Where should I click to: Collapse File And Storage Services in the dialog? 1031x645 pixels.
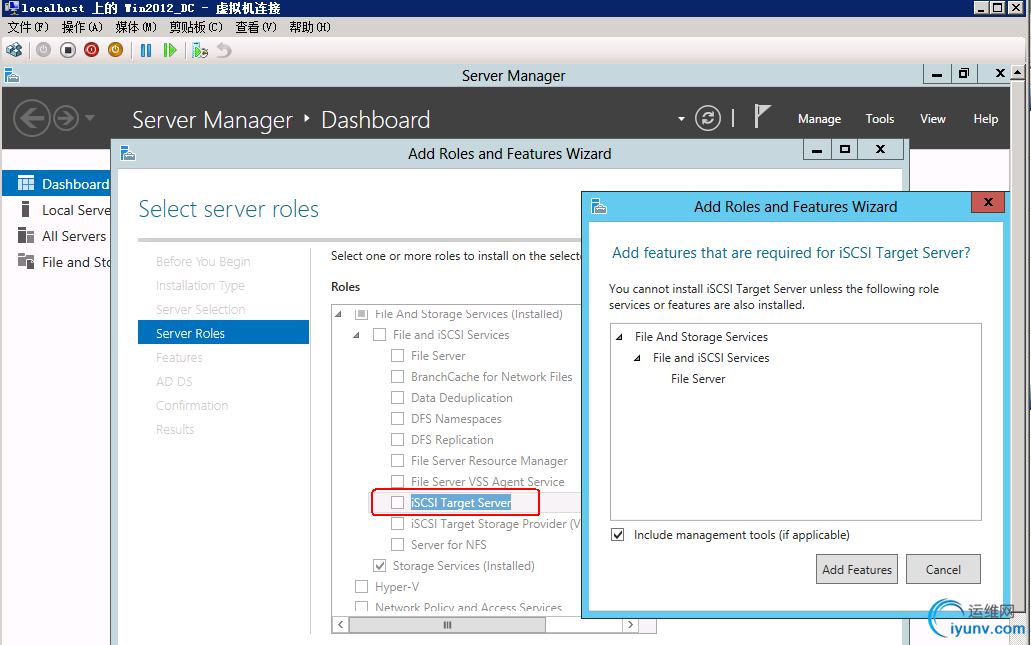click(x=619, y=337)
